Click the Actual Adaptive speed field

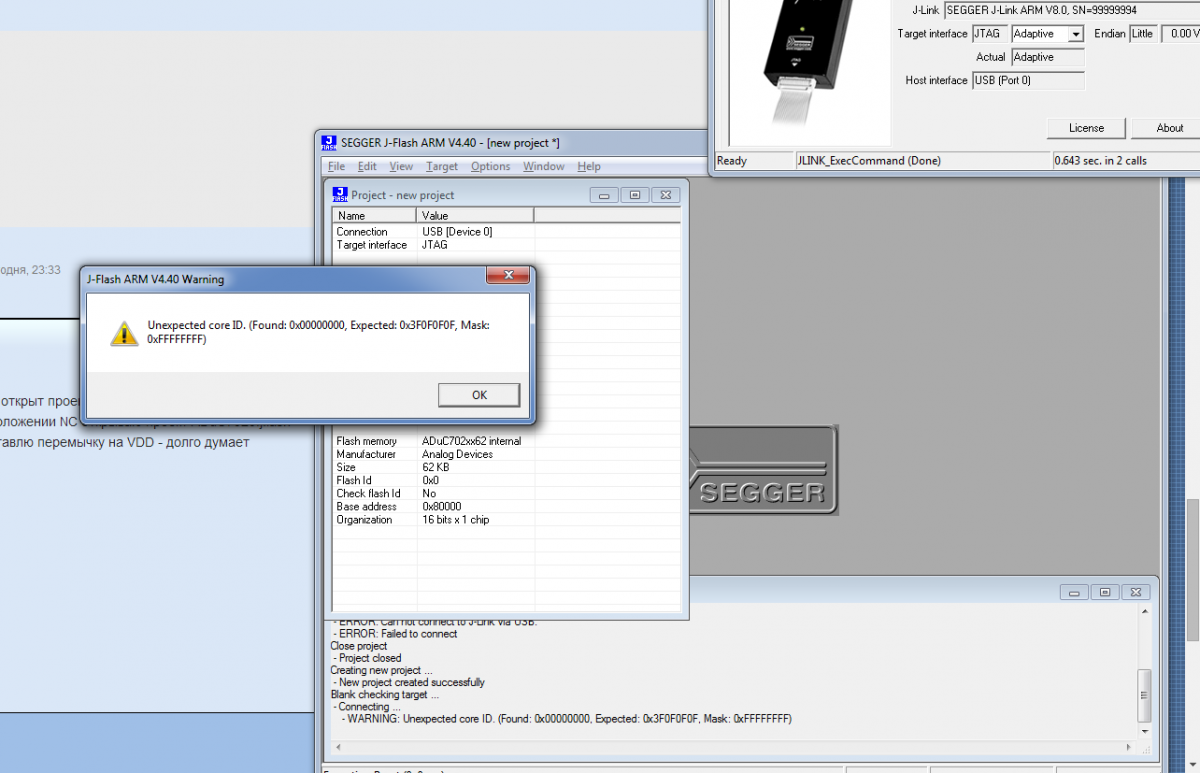(1047, 57)
